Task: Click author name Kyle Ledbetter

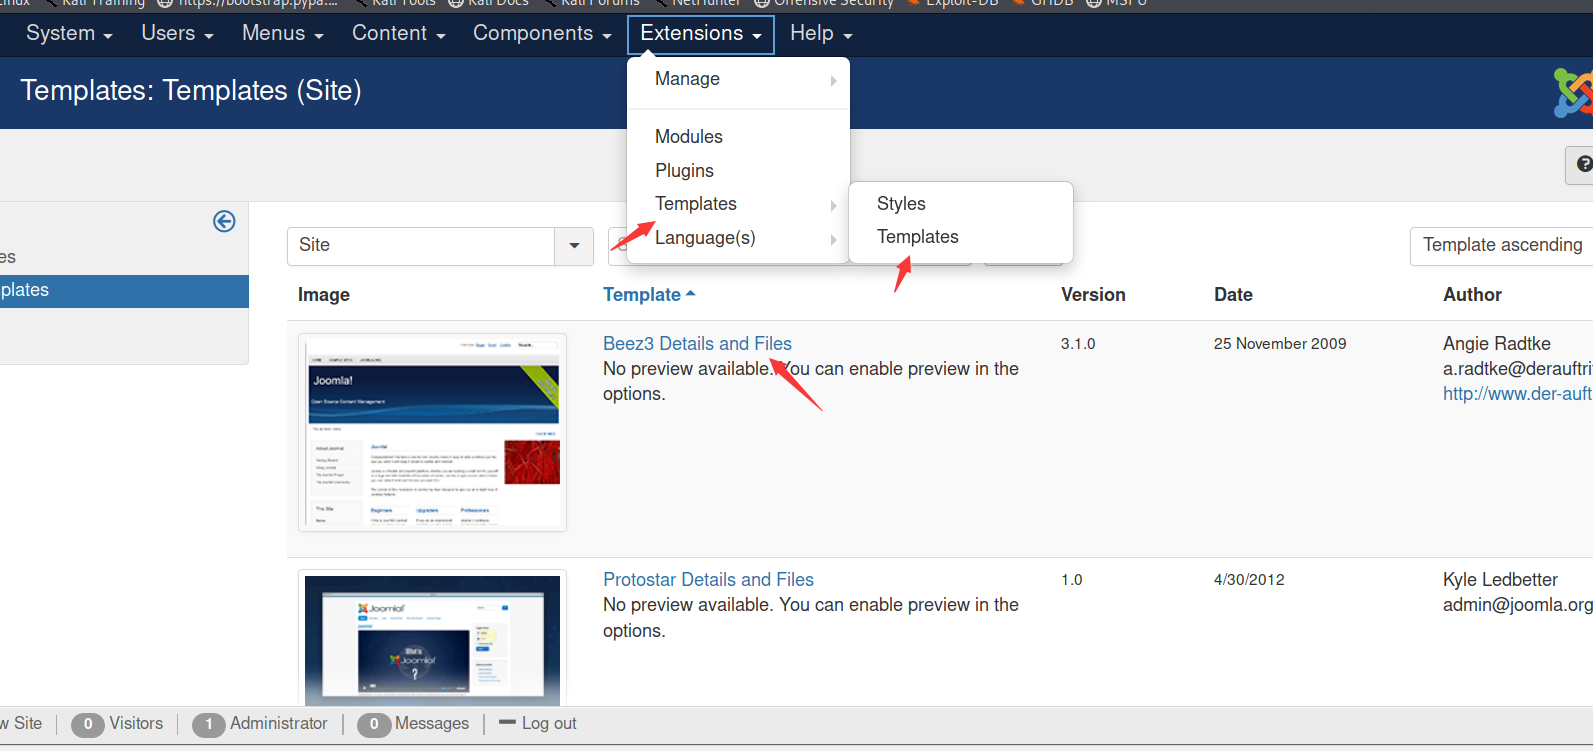Action: click(1500, 580)
